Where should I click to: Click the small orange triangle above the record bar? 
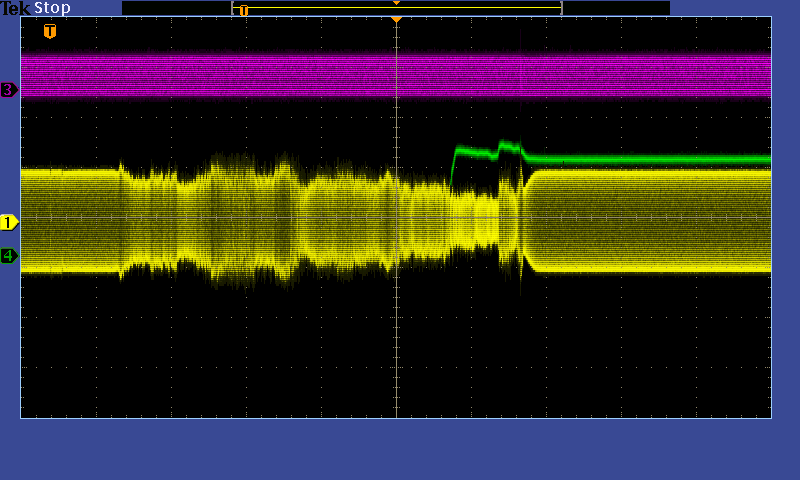pyautogui.click(x=396, y=3)
